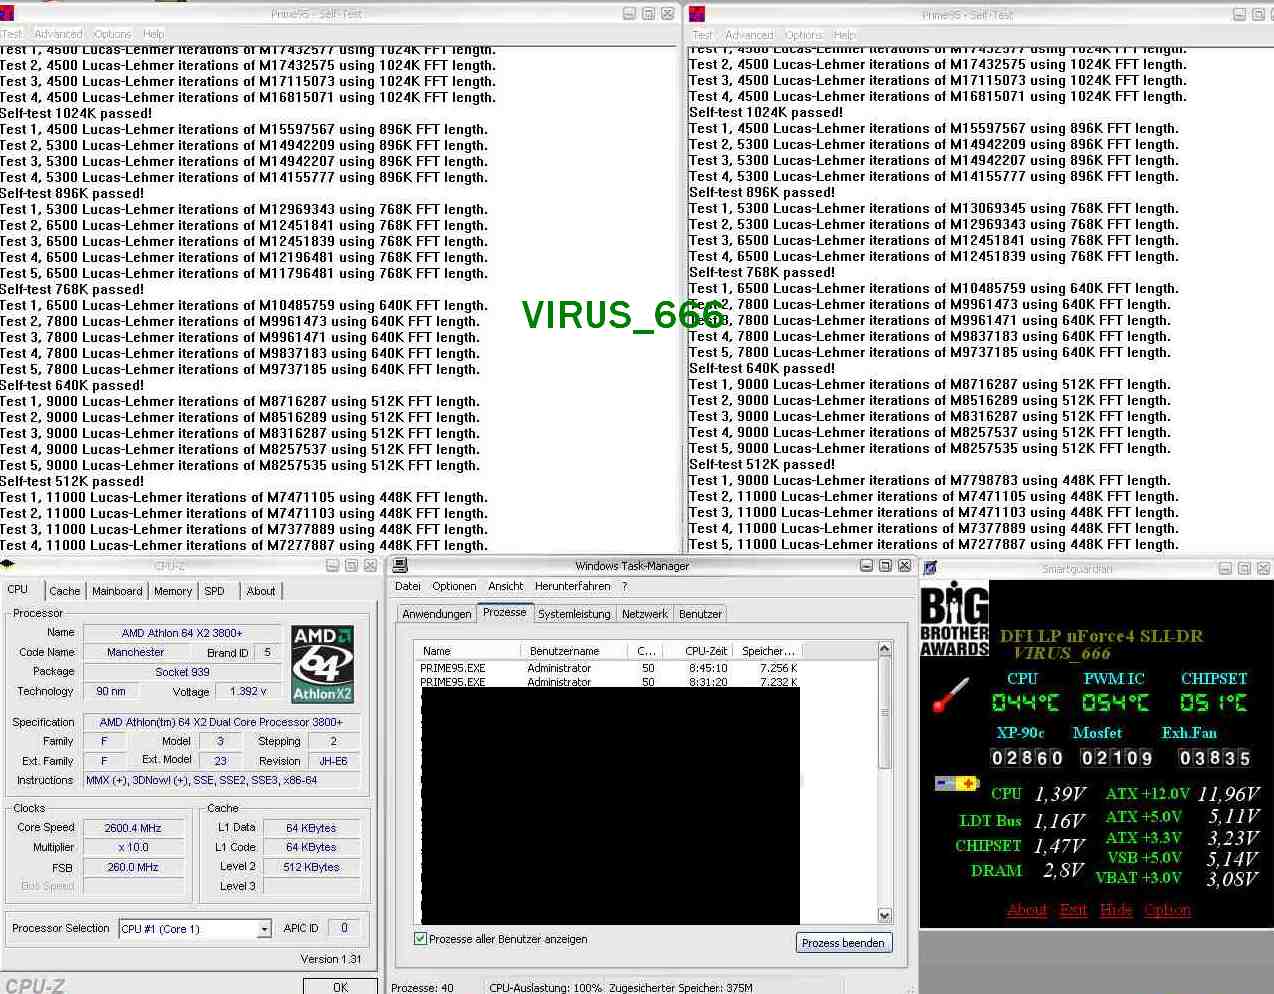1274x994 pixels.
Task: Click the Big Brother Awards logo
Action: [954, 619]
